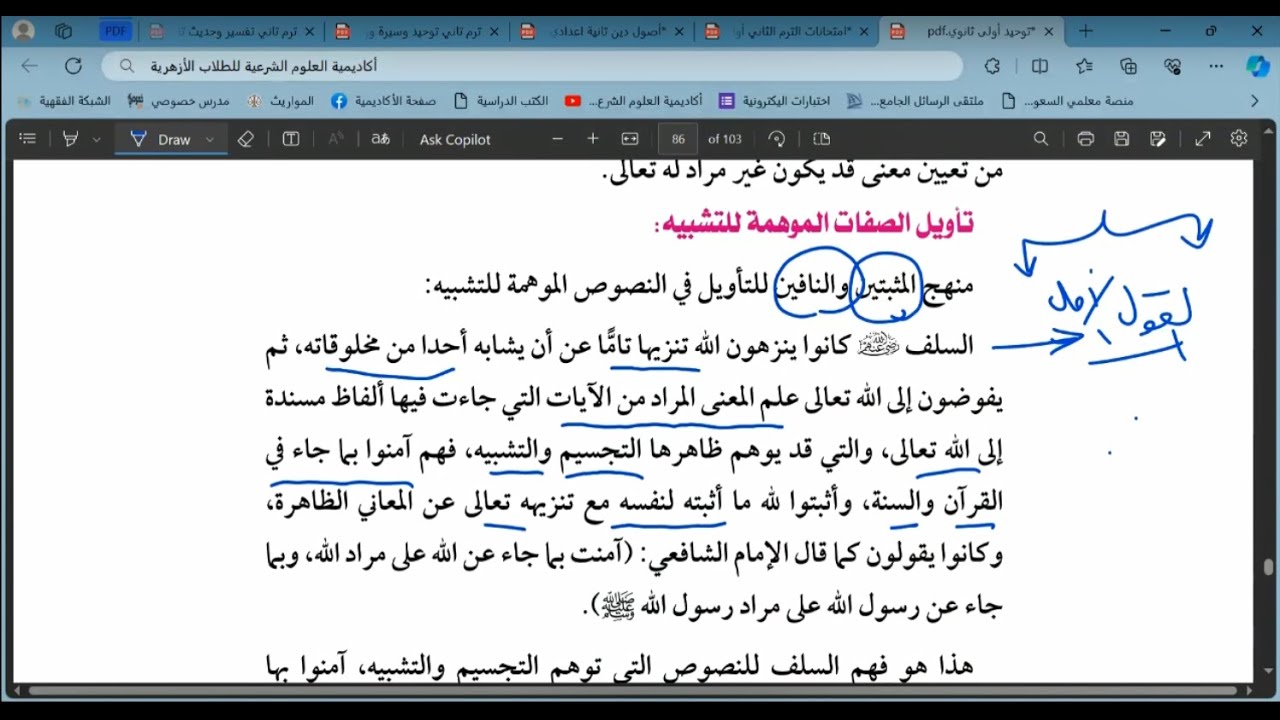Toggle the Page view layout icon

(x=822, y=139)
